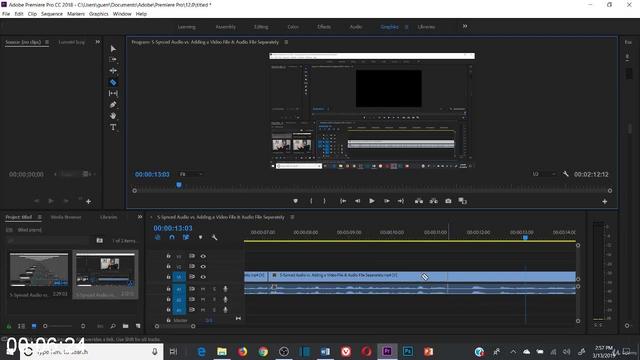Click Program monitor timecode 00:00:13:03

152,174
